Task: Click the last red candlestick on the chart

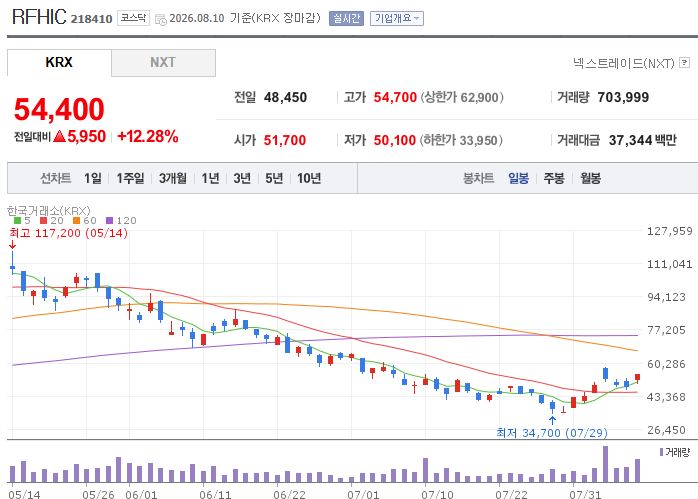Action: (x=637, y=378)
